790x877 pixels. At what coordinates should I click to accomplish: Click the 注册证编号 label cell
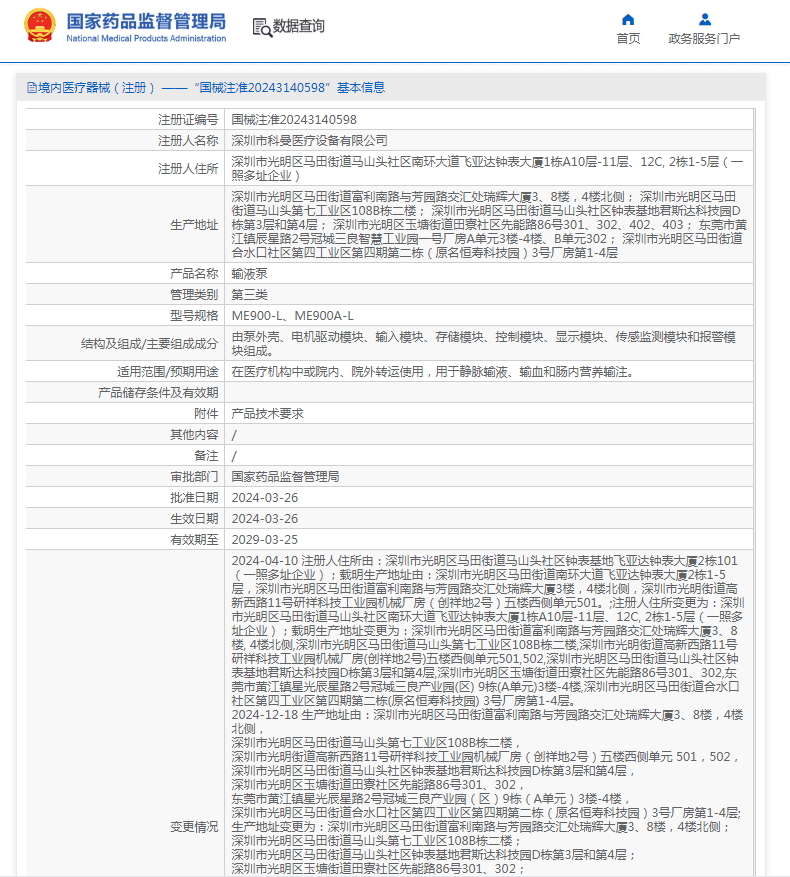coord(125,120)
